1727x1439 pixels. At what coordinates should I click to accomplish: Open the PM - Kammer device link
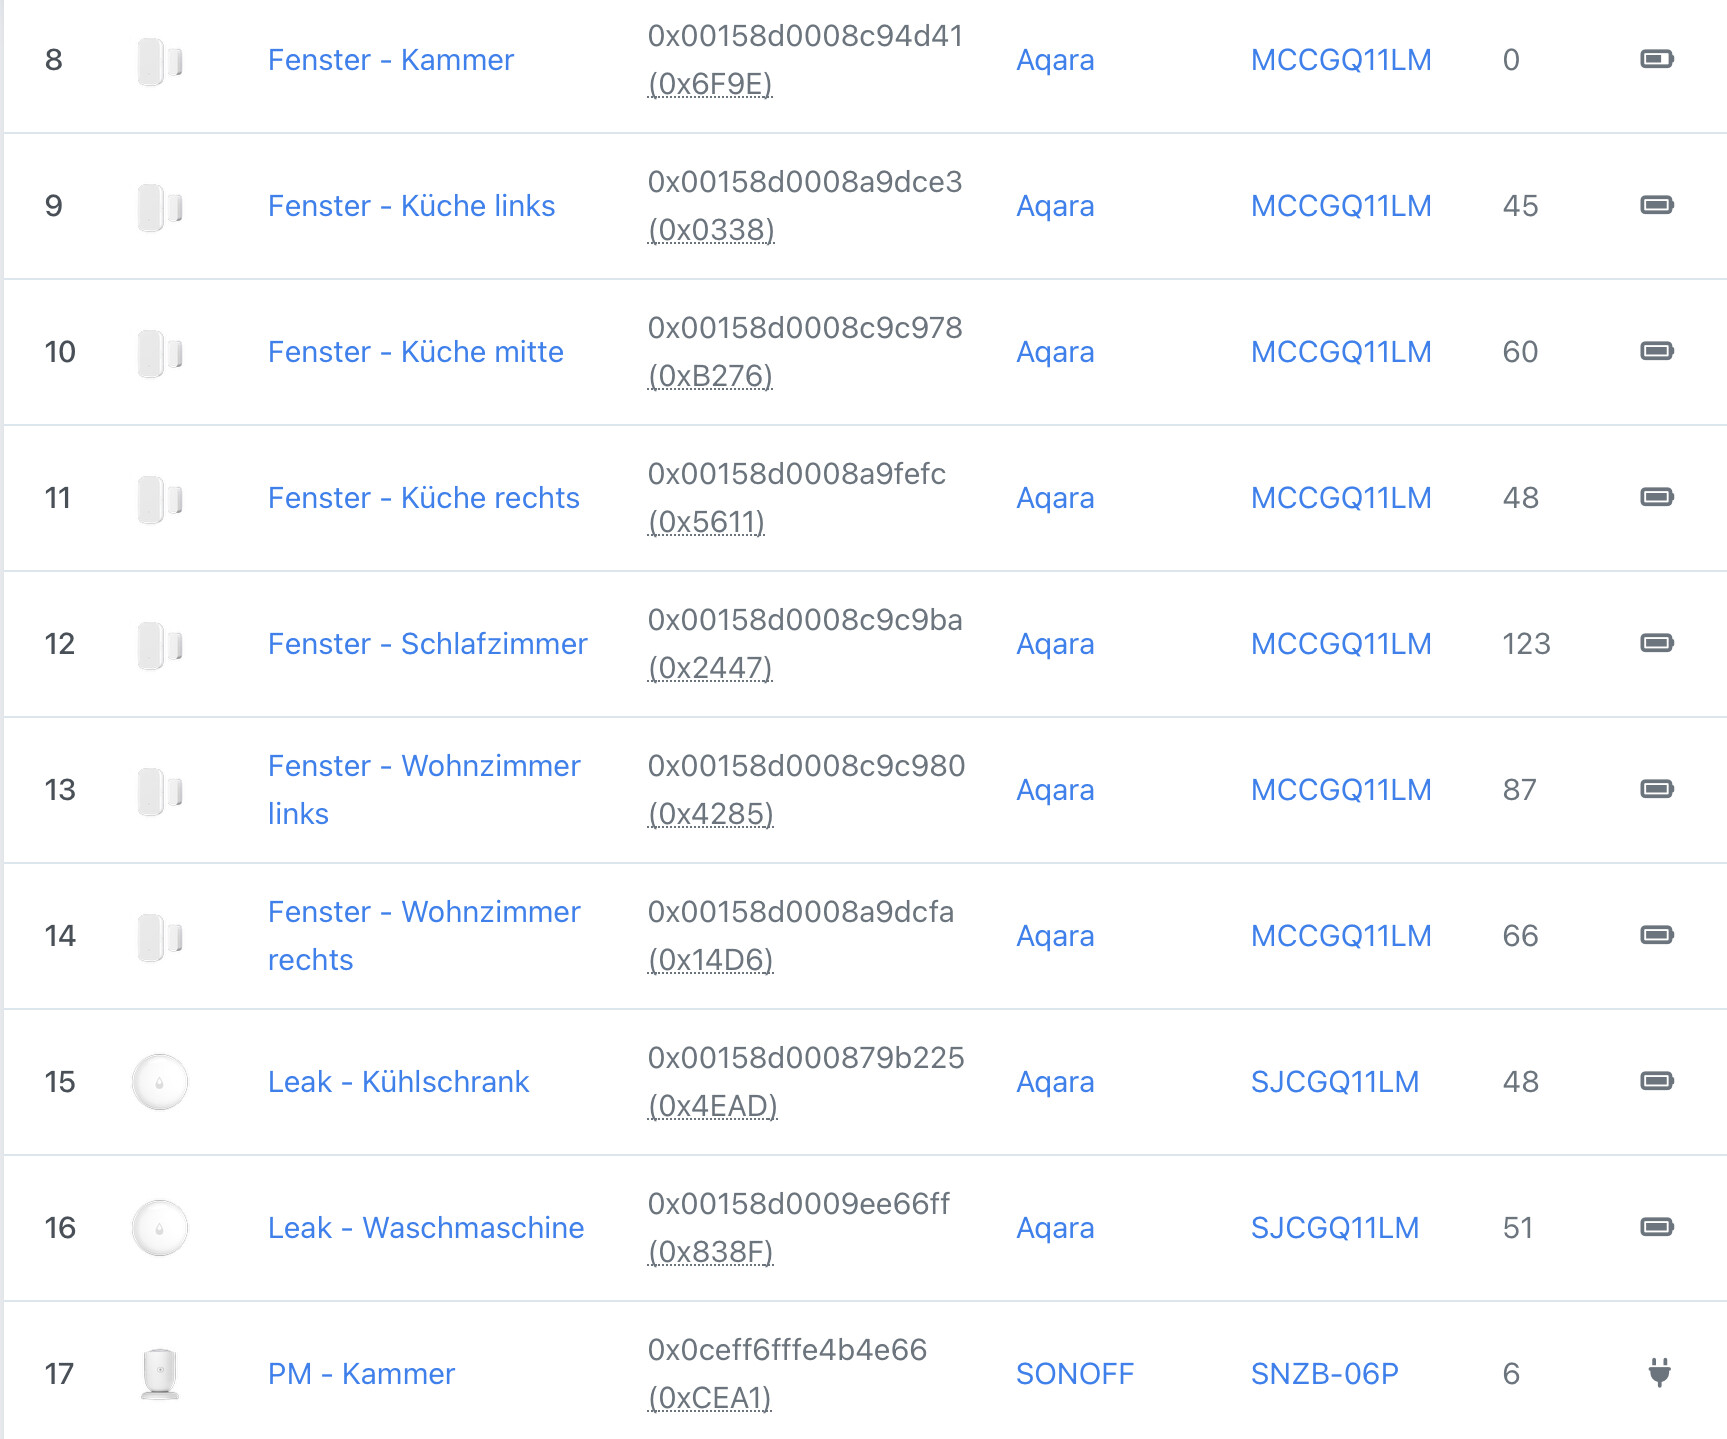pyautogui.click(x=361, y=1374)
